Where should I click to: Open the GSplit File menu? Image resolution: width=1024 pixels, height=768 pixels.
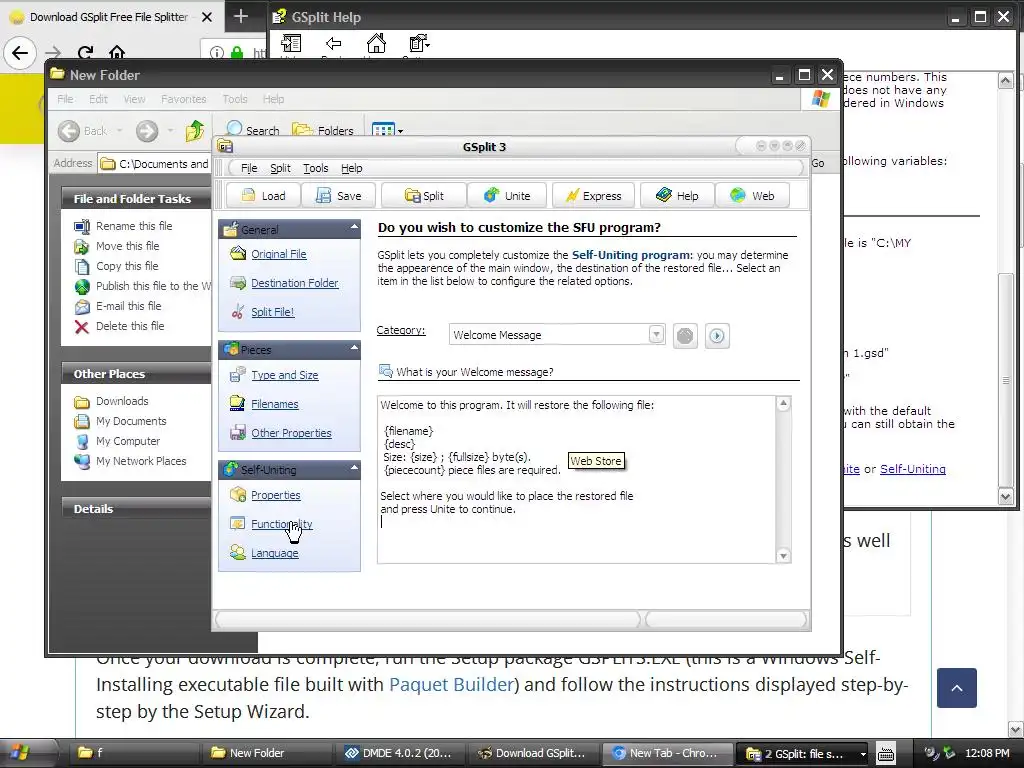[x=249, y=168]
